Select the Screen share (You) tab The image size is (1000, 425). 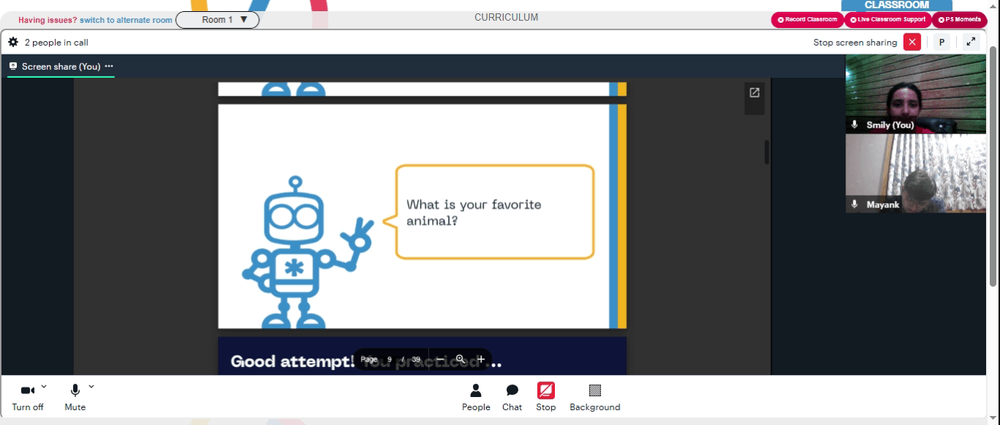click(x=61, y=66)
